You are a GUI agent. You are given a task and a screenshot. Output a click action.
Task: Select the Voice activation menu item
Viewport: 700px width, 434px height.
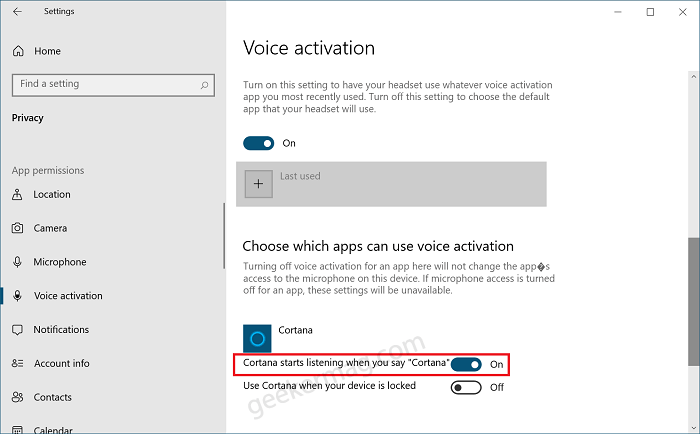[68, 296]
